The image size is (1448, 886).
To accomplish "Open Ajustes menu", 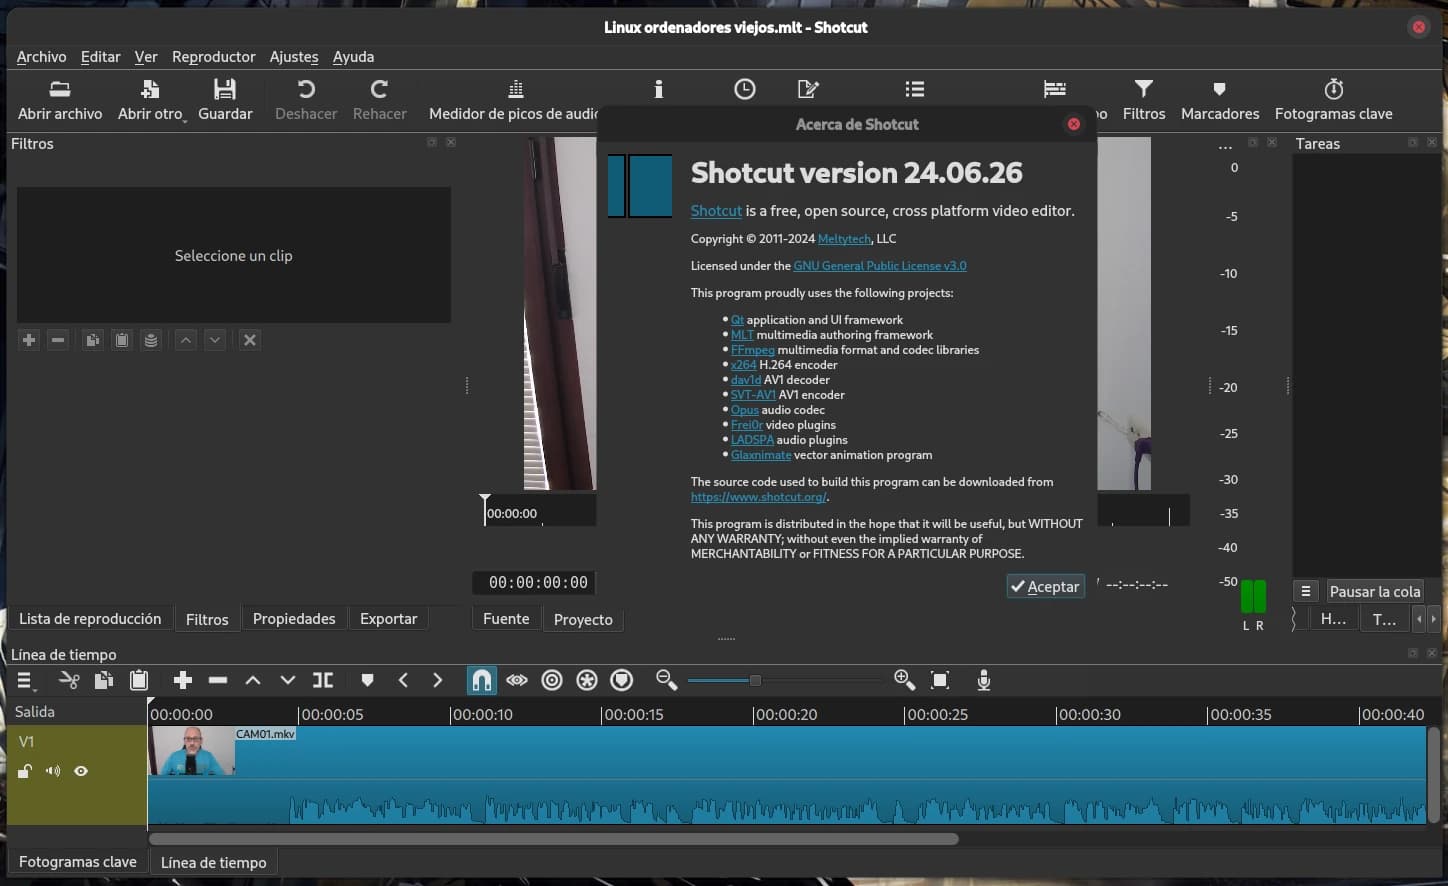I will click(x=294, y=57).
